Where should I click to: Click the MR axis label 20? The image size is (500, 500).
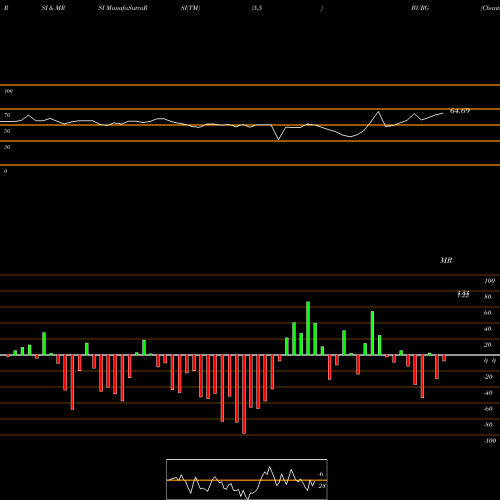[x=488, y=345]
